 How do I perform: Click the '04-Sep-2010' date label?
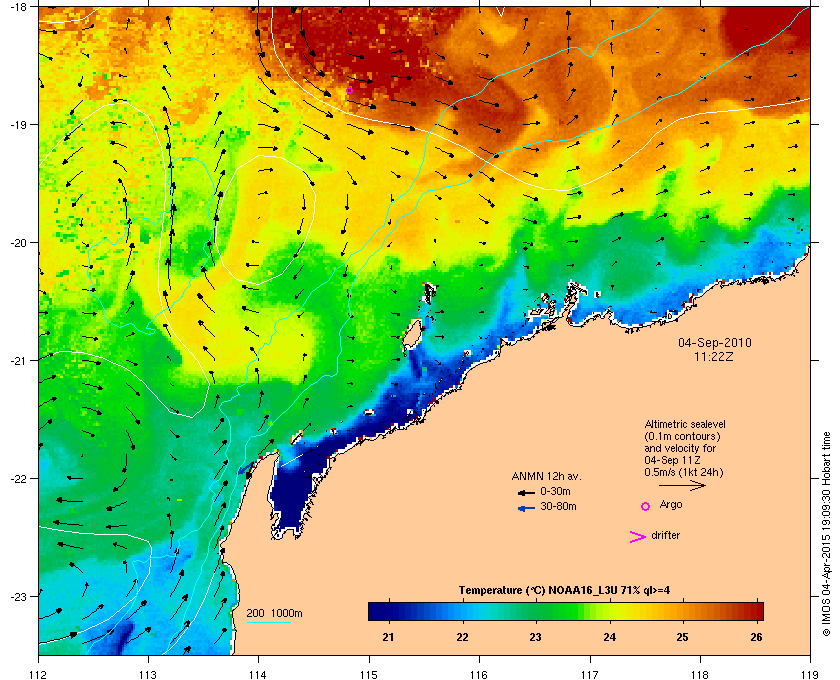pyautogui.click(x=715, y=343)
